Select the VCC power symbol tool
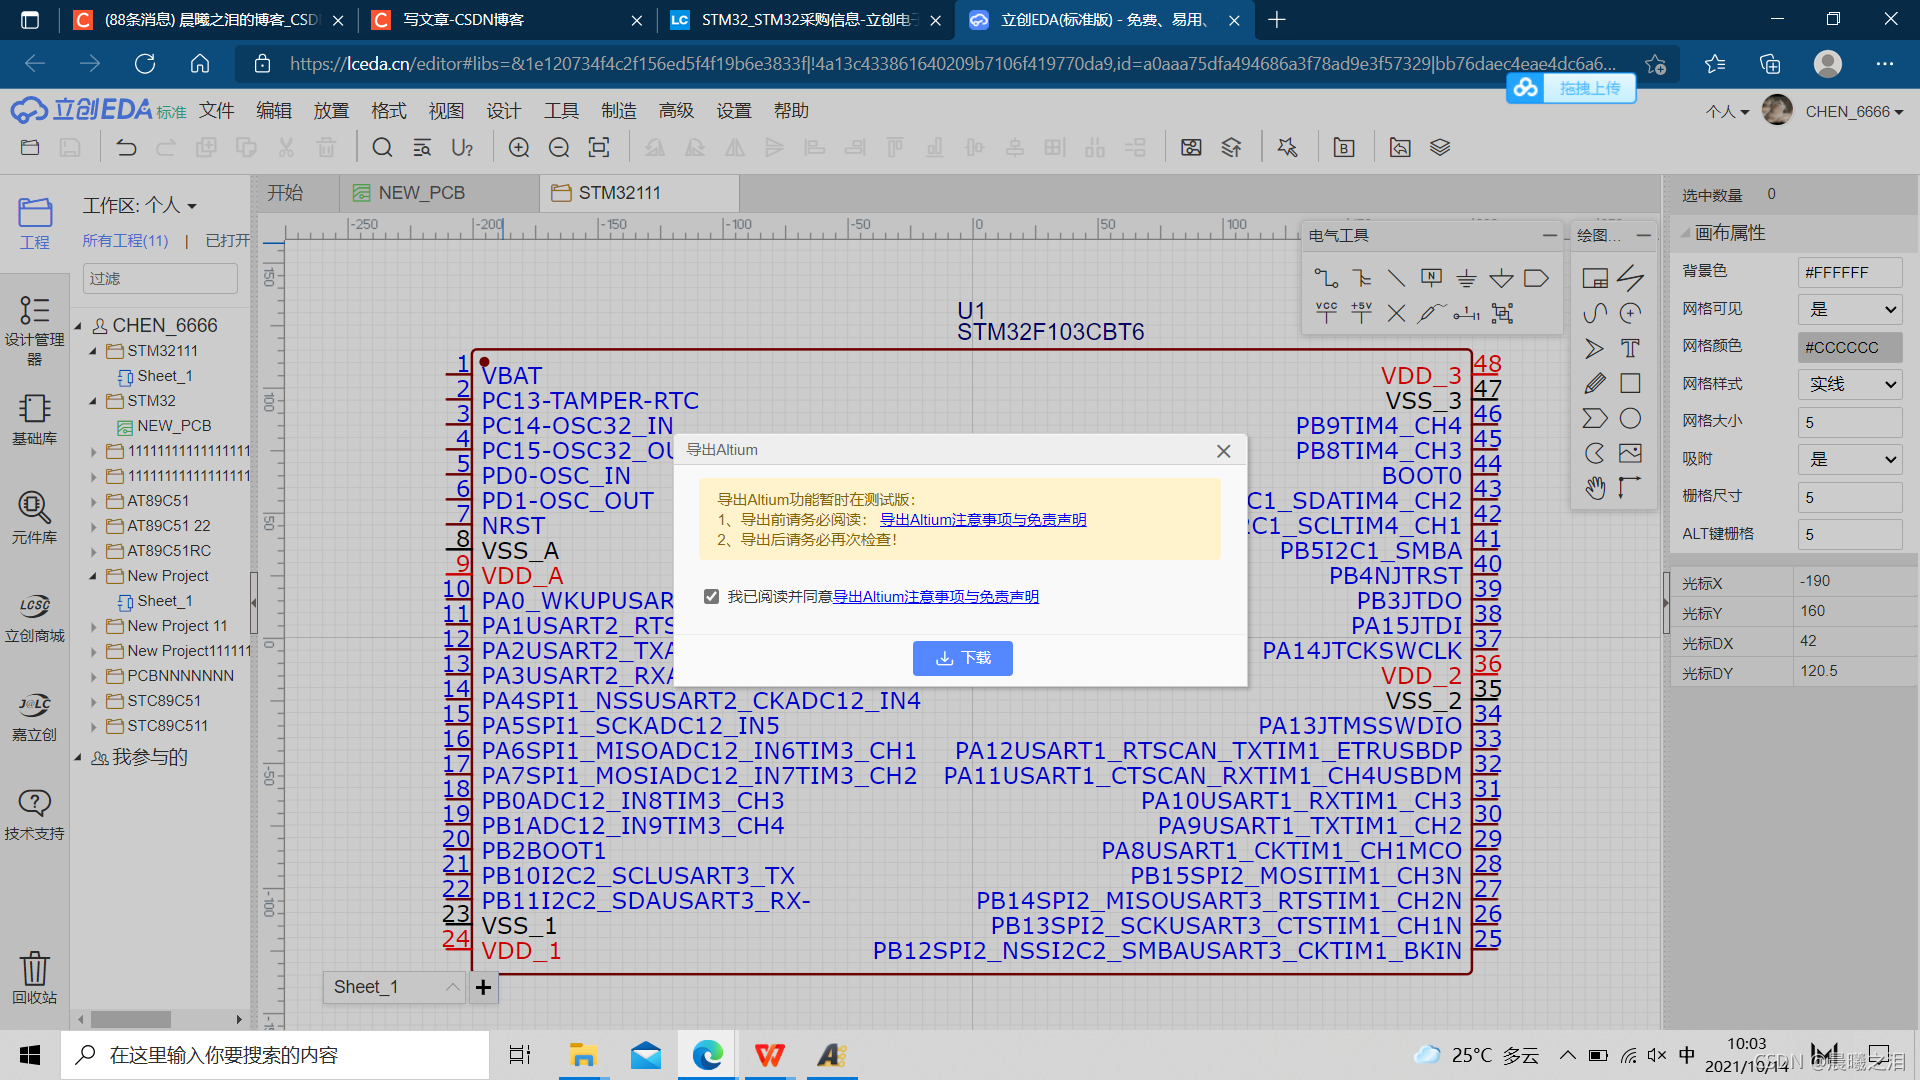Screen dimensions: 1920x1080 (1326, 313)
